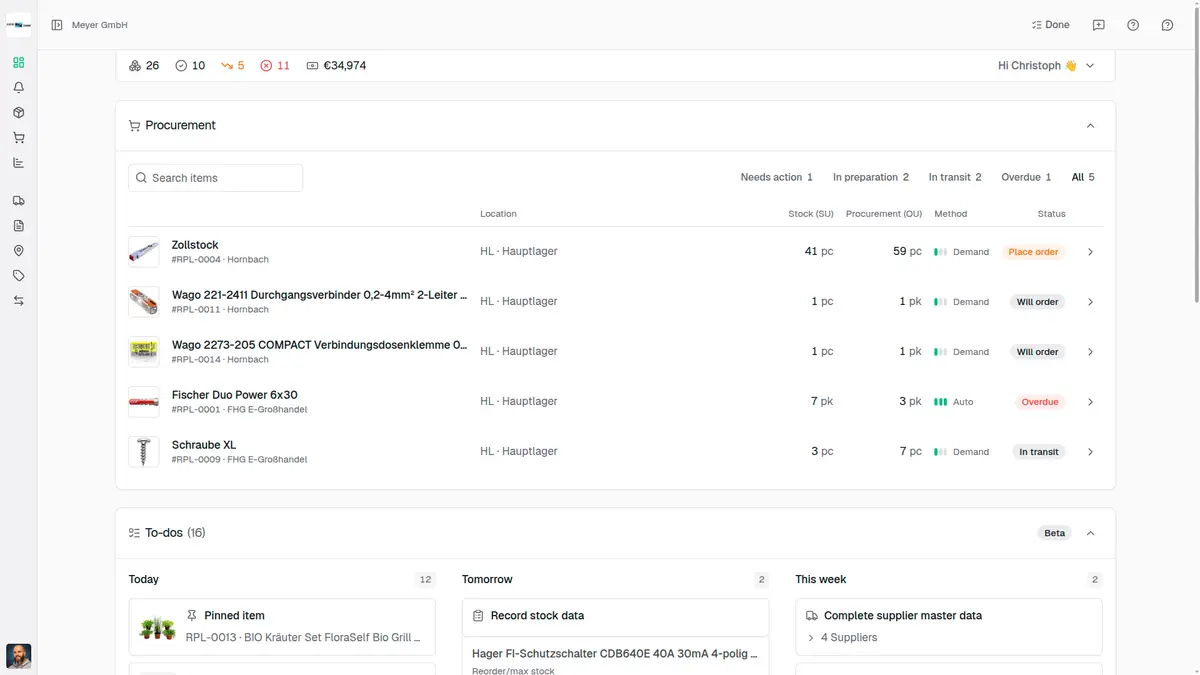This screenshot has width=1200, height=675.
Task: Open the shopping cart icon in sidebar
Action: (x=18, y=138)
